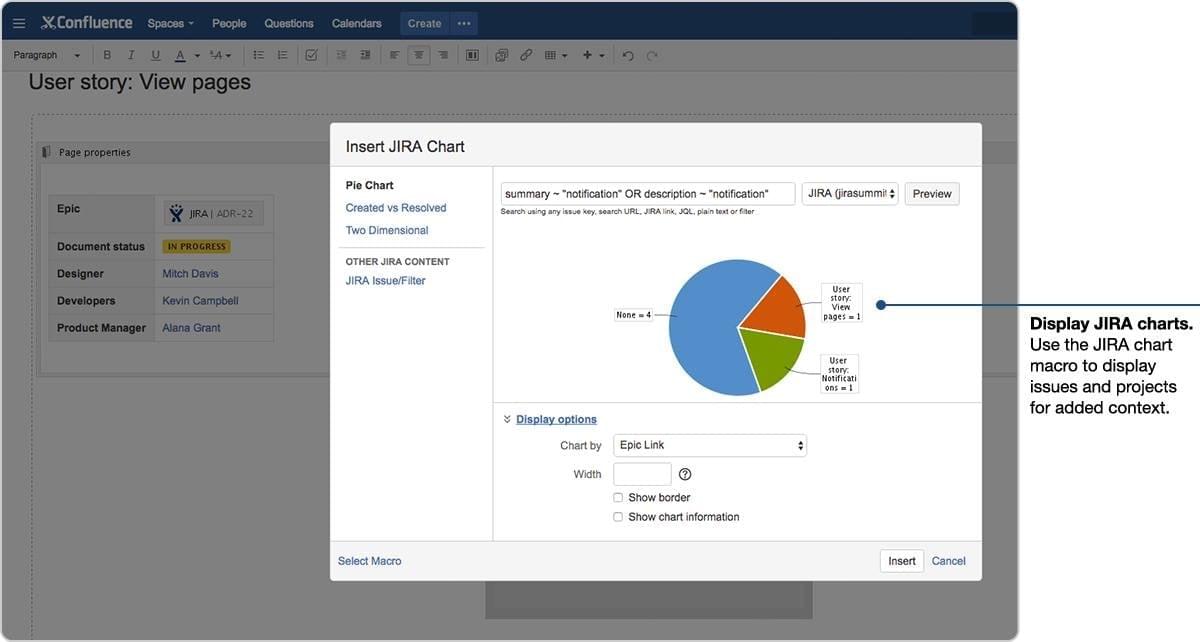1200x642 pixels.
Task: Open the page layout tool
Action: point(472,55)
